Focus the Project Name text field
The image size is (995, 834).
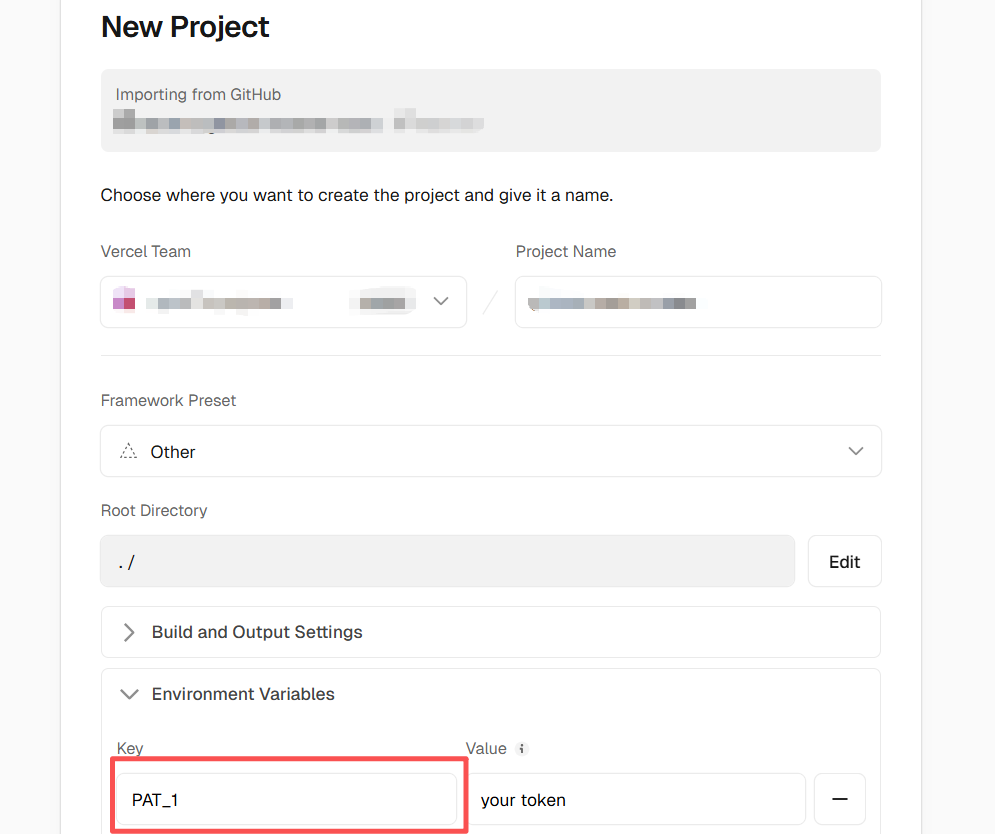coord(697,302)
